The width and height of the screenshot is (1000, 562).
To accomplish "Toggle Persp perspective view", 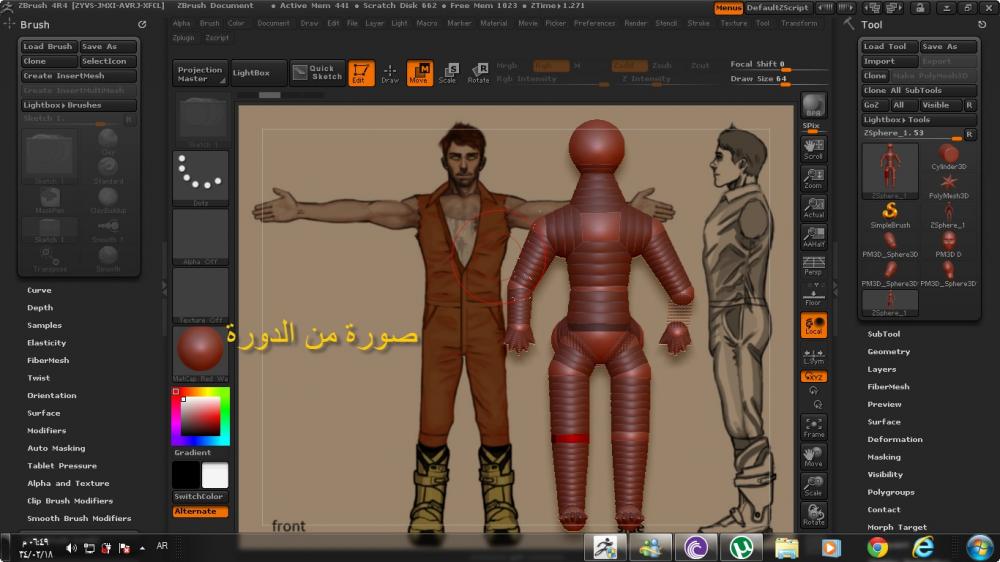I will point(813,265).
